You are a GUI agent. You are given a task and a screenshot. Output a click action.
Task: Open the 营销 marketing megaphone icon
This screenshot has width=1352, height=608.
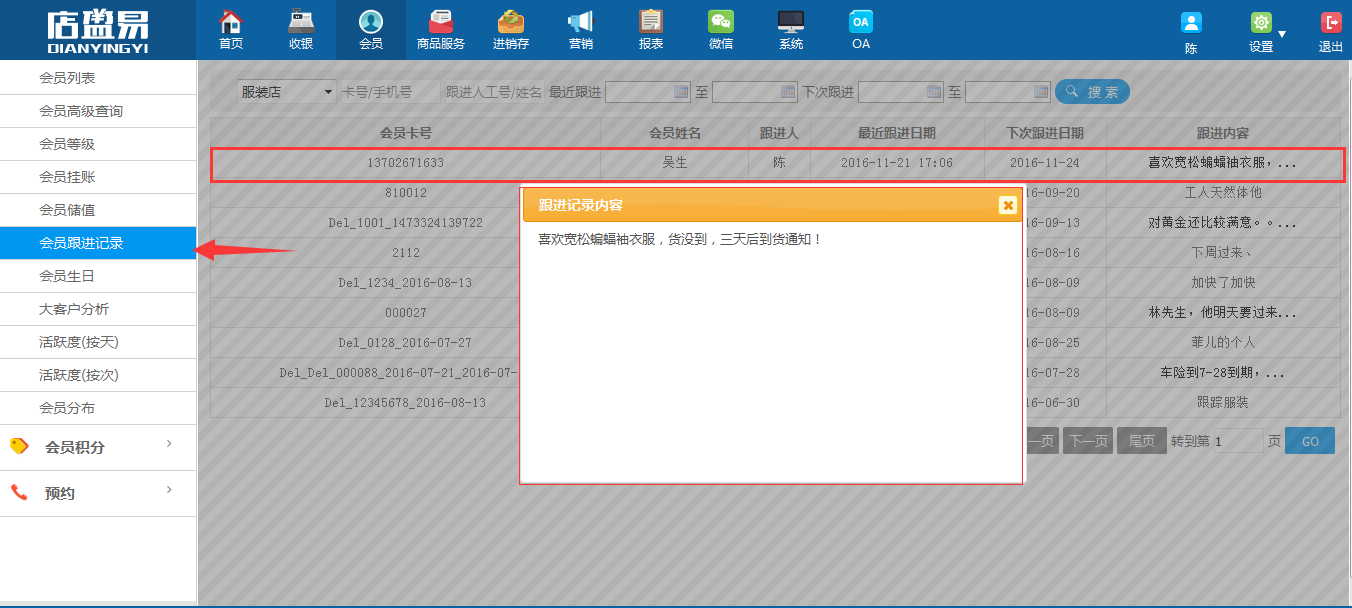pyautogui.click(x=581, y=30)
